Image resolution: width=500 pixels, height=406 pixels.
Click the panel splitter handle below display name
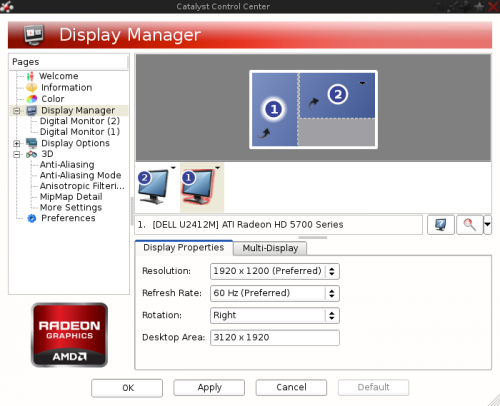point(313,238)
